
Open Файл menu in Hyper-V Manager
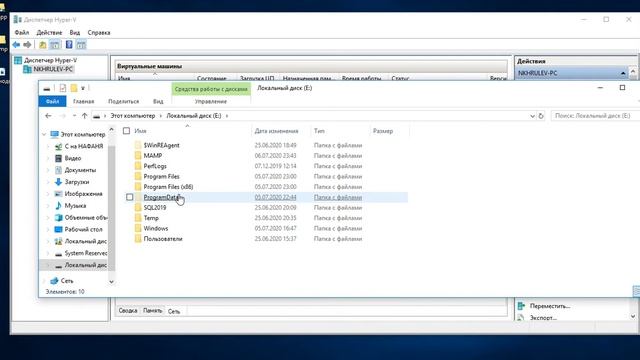(22, 32)
